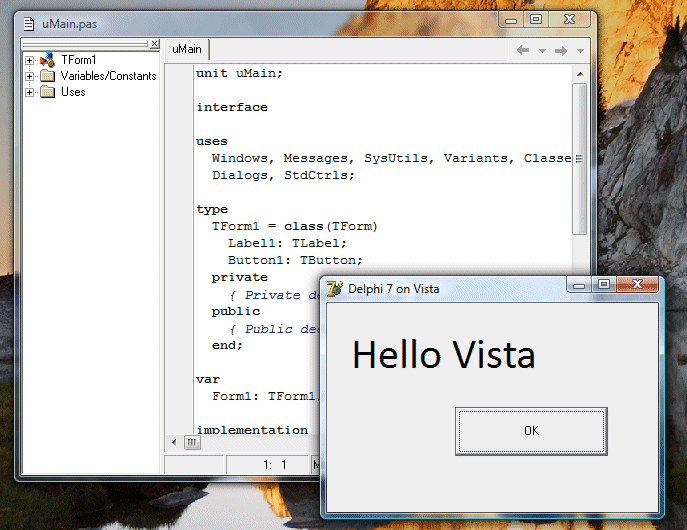This screenshot has height=530, width=687.
Task: Click the OK button in Delphi 7 on Vista
Action: pos(531,431)
